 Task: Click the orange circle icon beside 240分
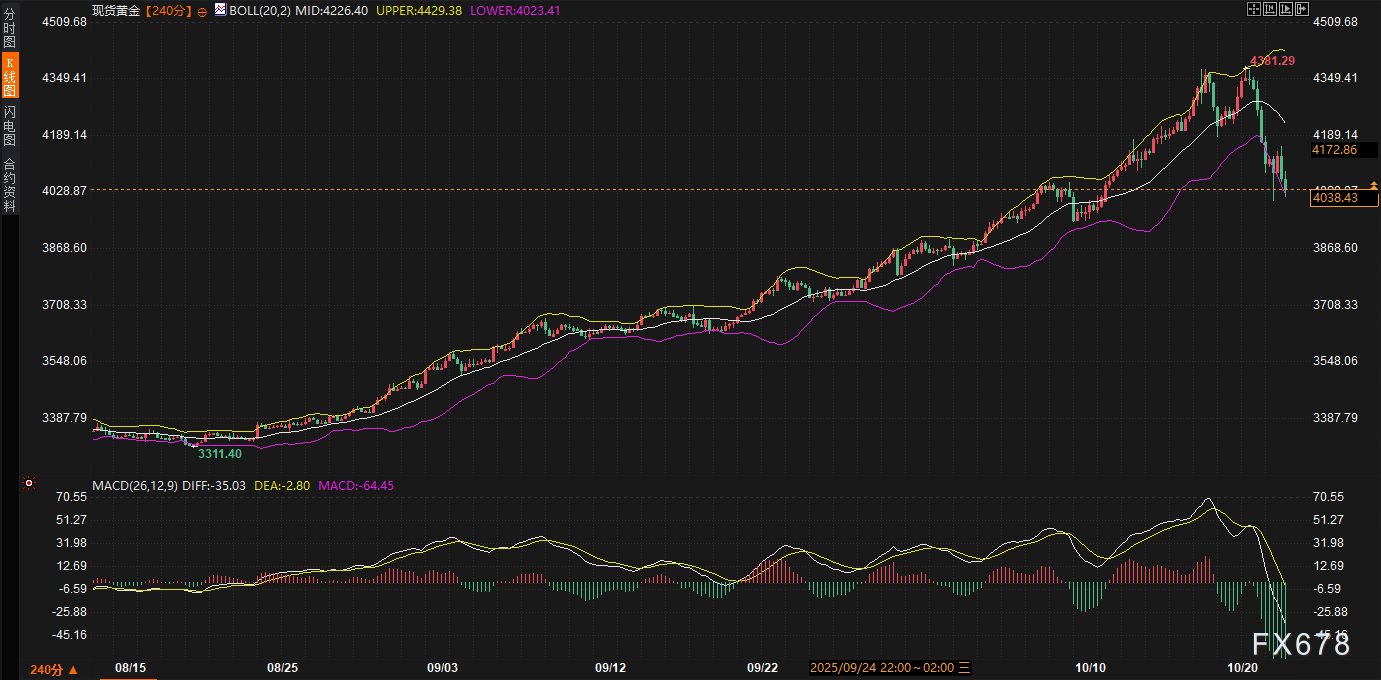[202, 10]
